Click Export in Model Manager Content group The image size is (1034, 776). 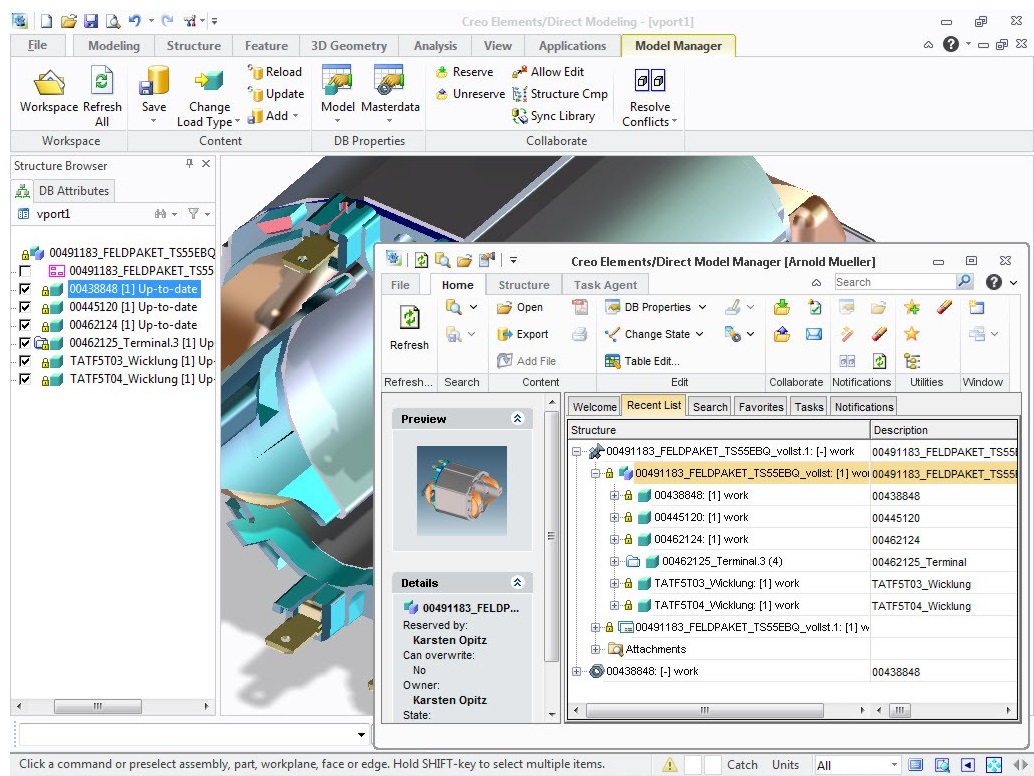point(523,334)
